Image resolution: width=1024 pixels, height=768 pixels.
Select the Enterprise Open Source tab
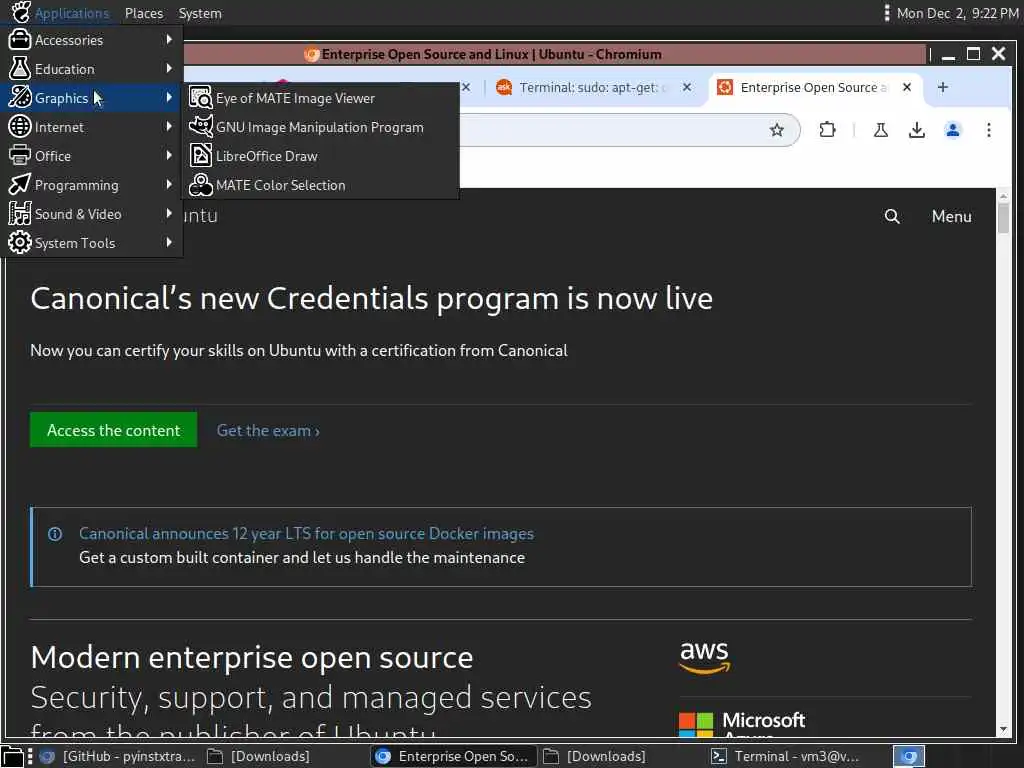814,87
